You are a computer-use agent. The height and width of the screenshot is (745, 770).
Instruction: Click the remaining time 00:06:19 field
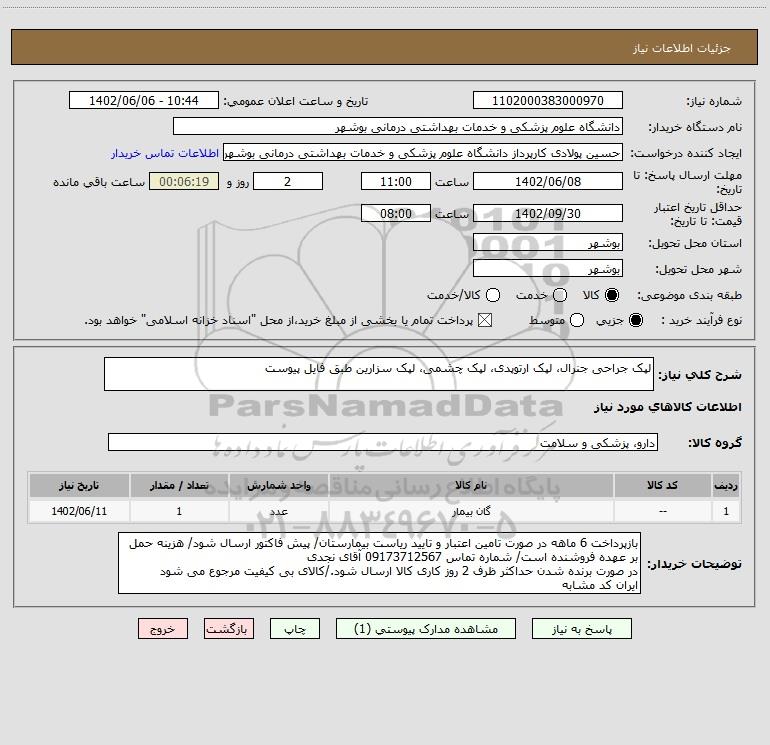[184, 181]
